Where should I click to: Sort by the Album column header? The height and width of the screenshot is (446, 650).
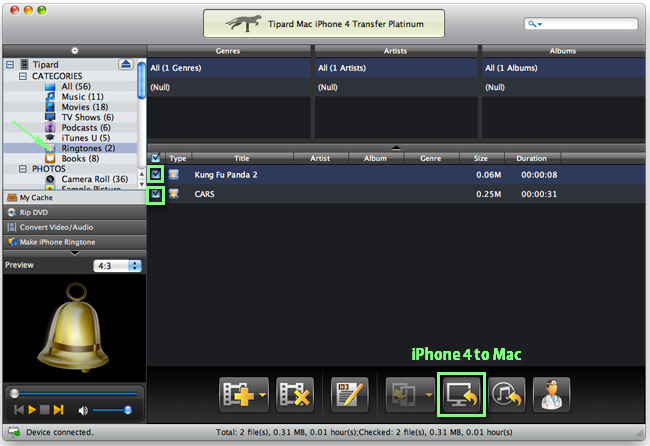click(x=376, y=158)
